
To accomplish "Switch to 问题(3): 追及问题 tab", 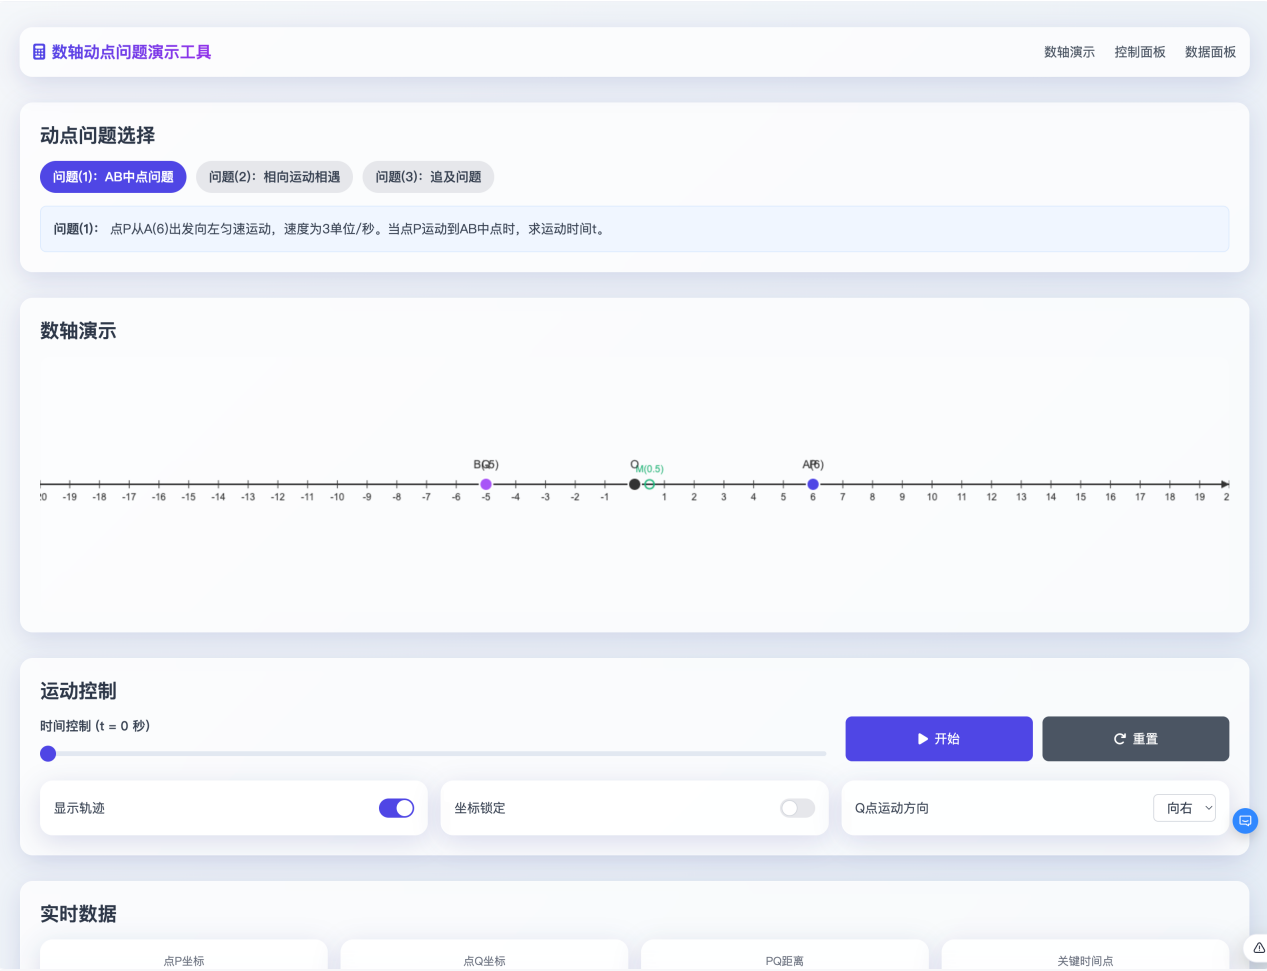I will coord(428,177).
